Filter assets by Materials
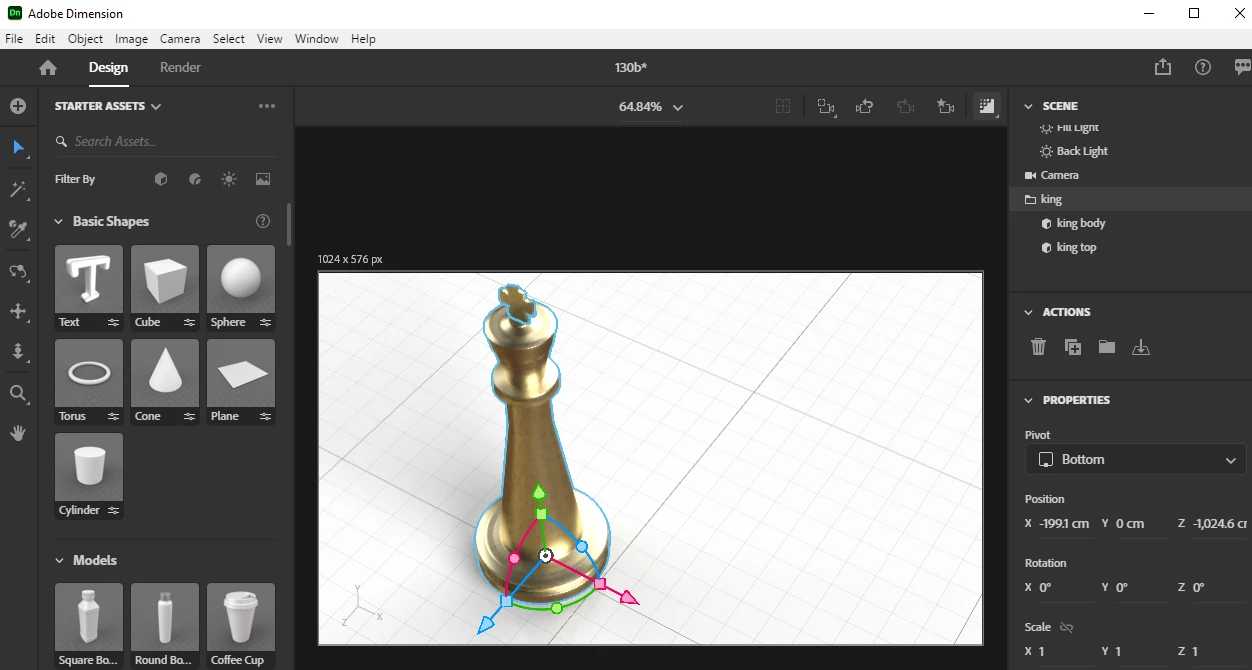Image resolution: width=1252 pixels, height=670 pixels. (195, 179)
